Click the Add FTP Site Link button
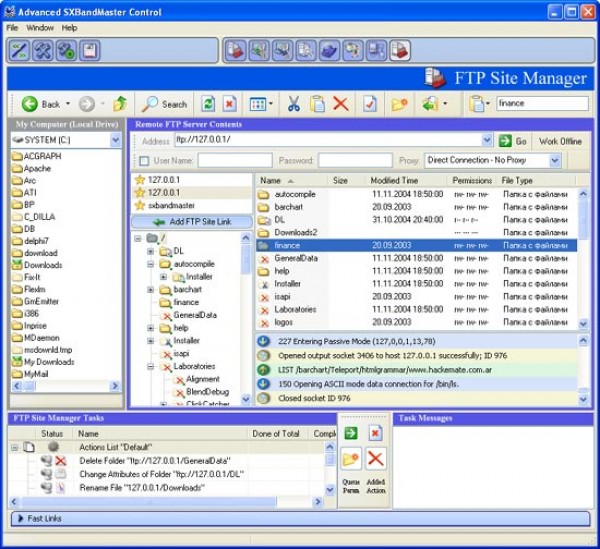Screen dimensions: 600x549 click(192, 221)
